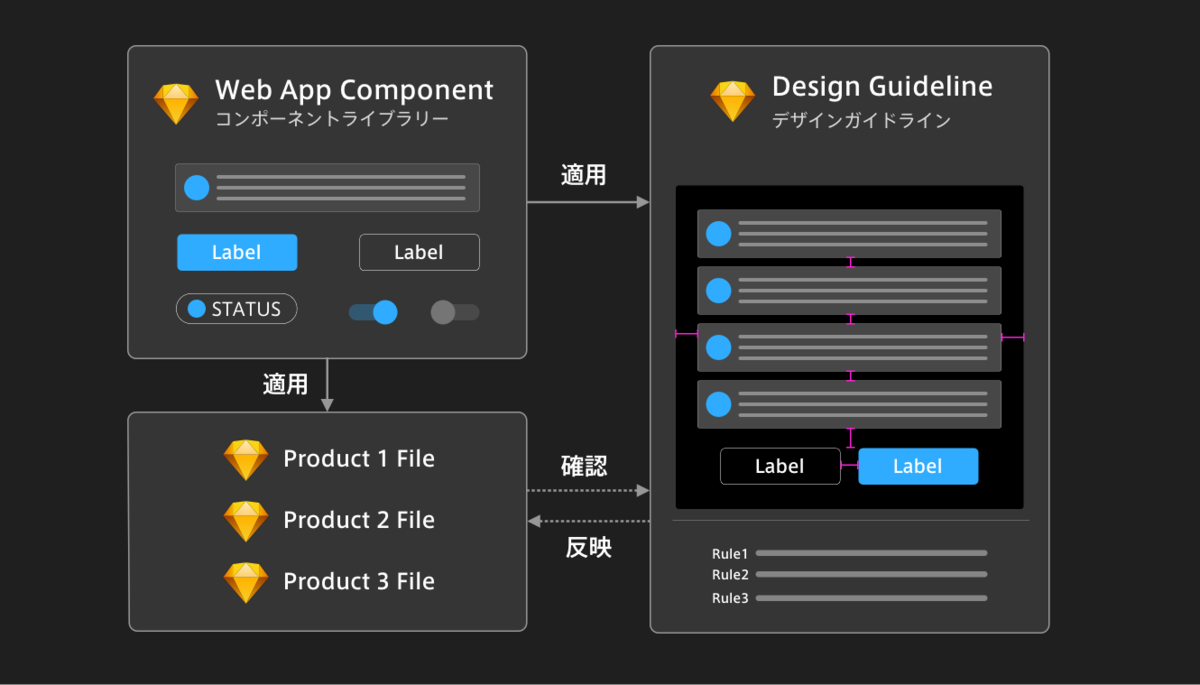Click the third list card in Design Guideline preview
The height and width of the screenshot is (685, 1200).
849,347
